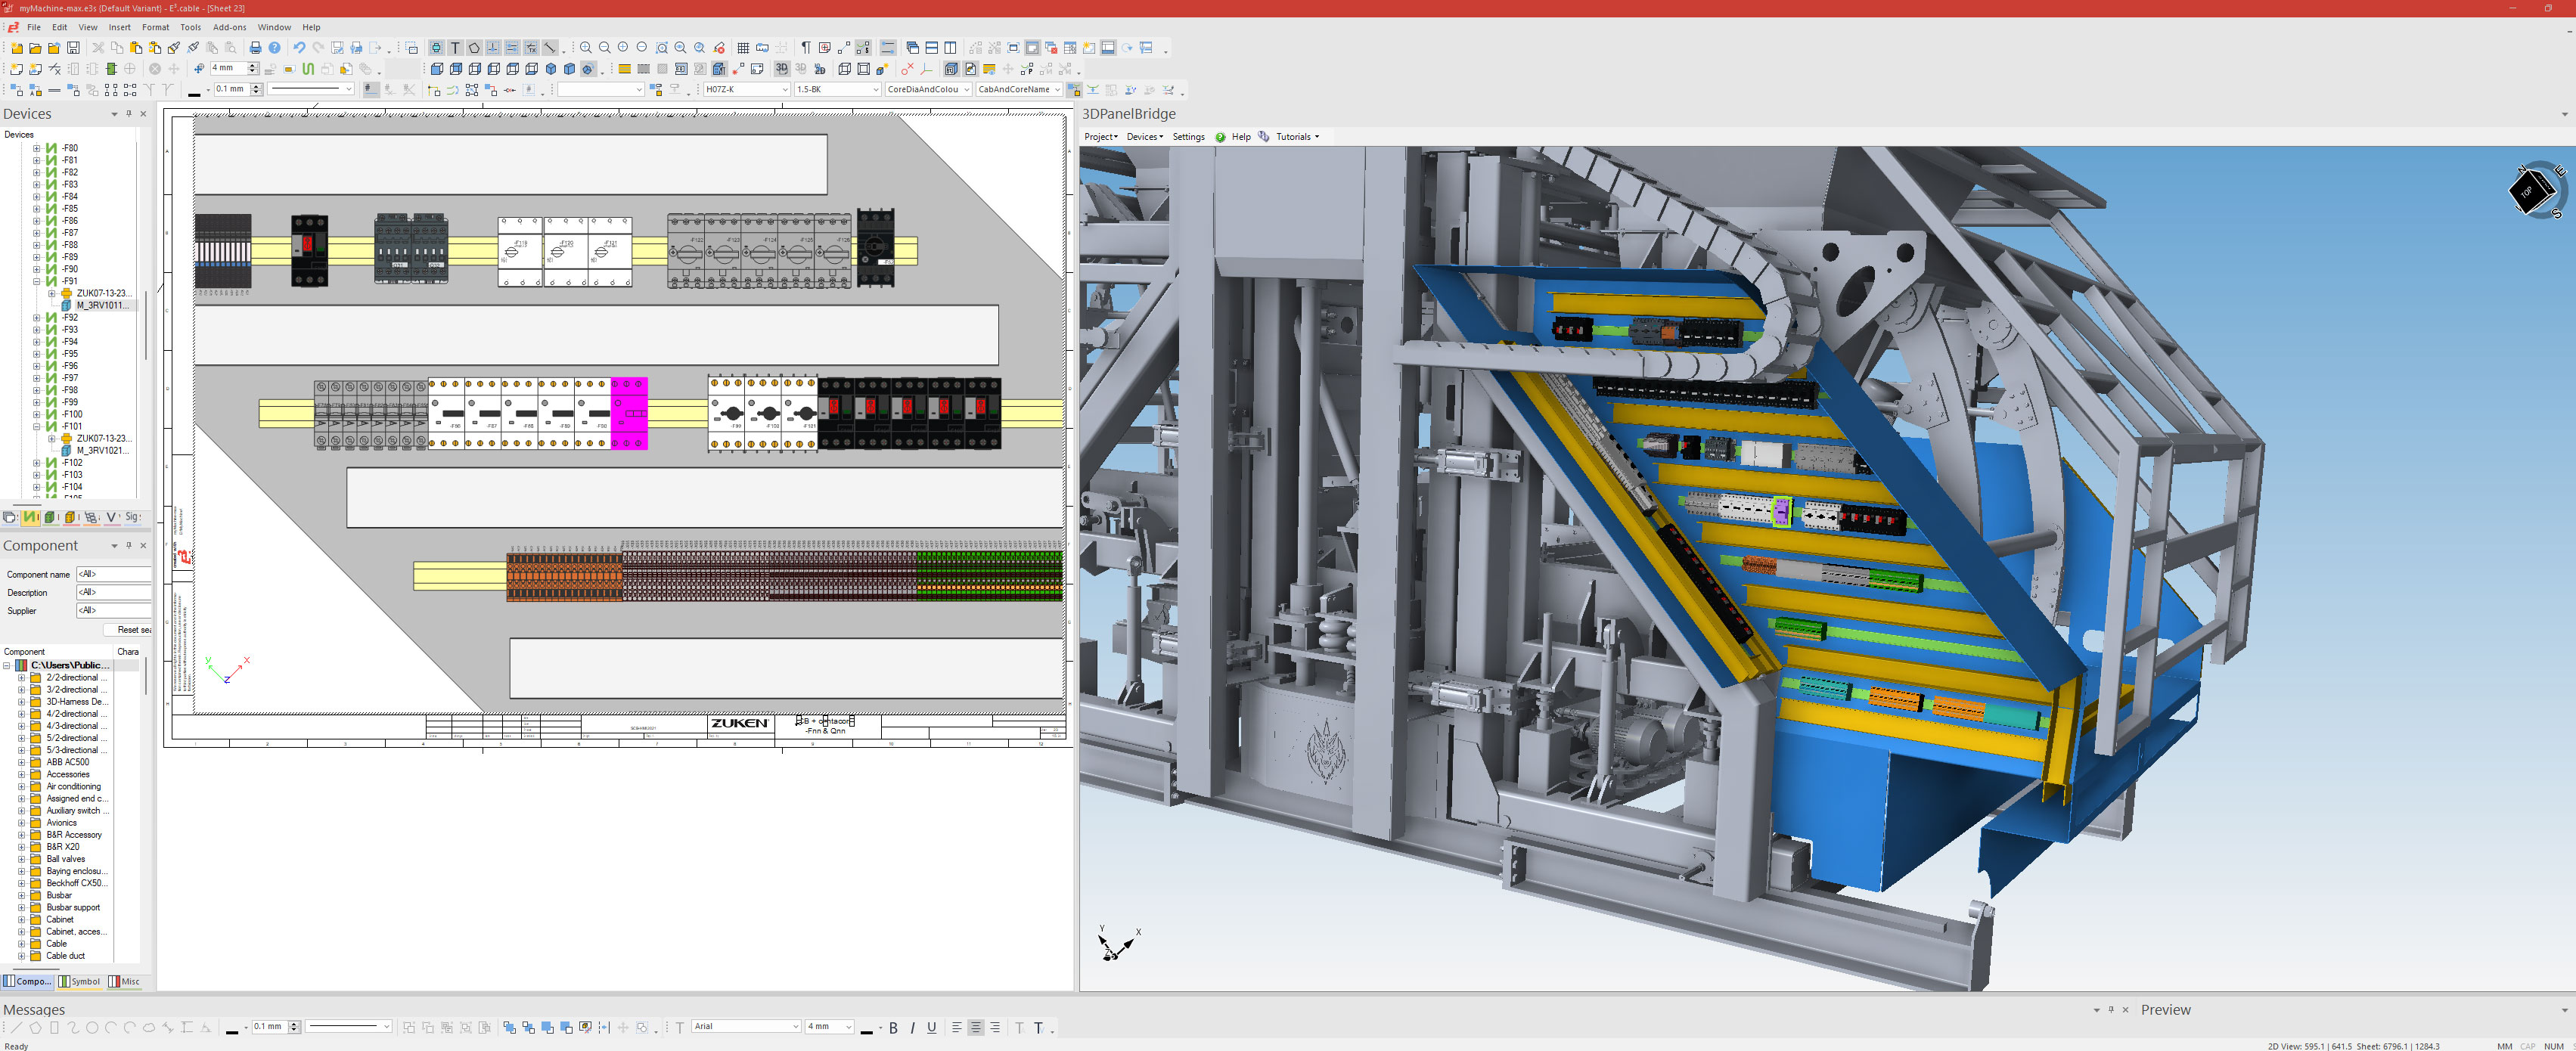Viewport: 2576px width, 1051px height.
Task: Switch to the Symbol tab
Action: [80, 981]
